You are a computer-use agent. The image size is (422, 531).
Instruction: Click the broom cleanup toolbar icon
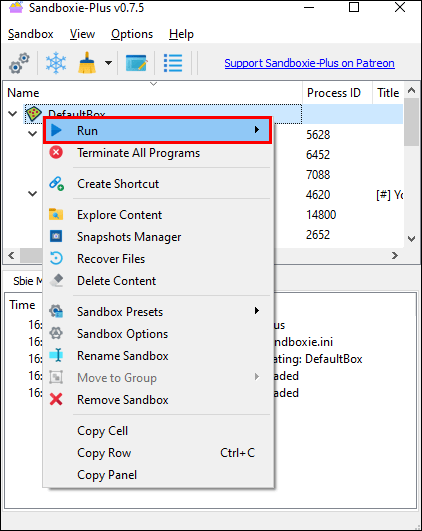point(87,63)
